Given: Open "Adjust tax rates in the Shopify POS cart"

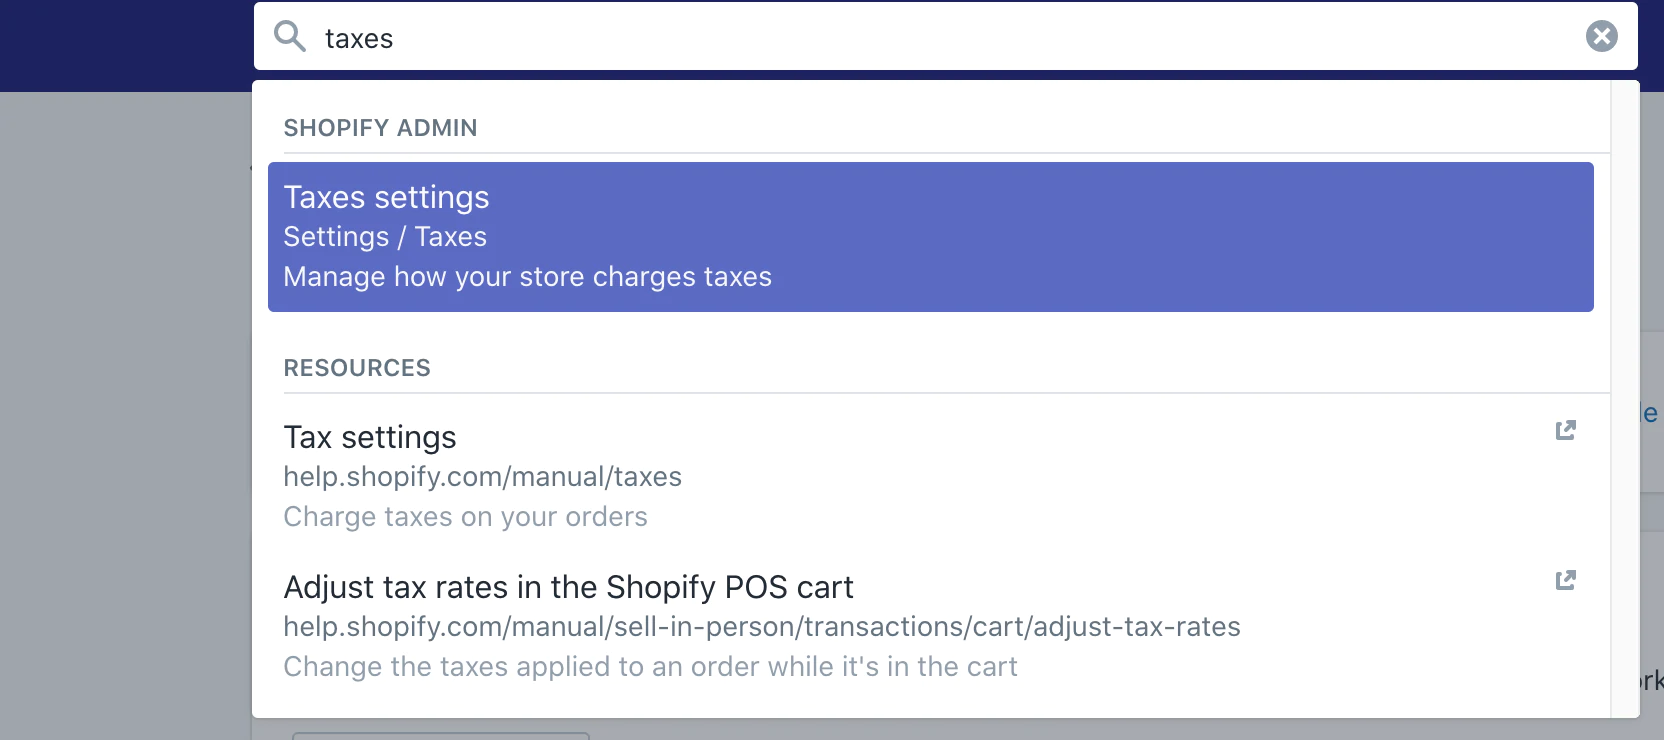Looking at the screenshot, I should tap(568, 588).
